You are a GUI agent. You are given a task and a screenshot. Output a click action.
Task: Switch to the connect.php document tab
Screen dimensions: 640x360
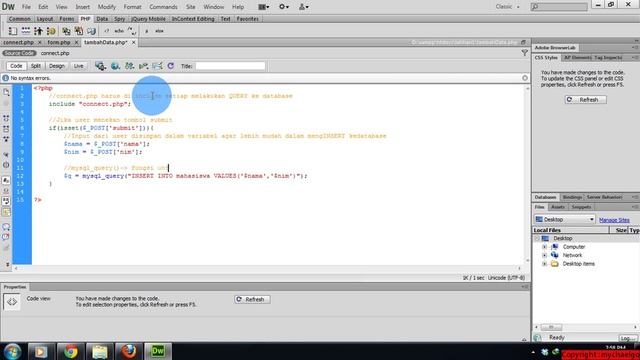[x=18, y=42]
